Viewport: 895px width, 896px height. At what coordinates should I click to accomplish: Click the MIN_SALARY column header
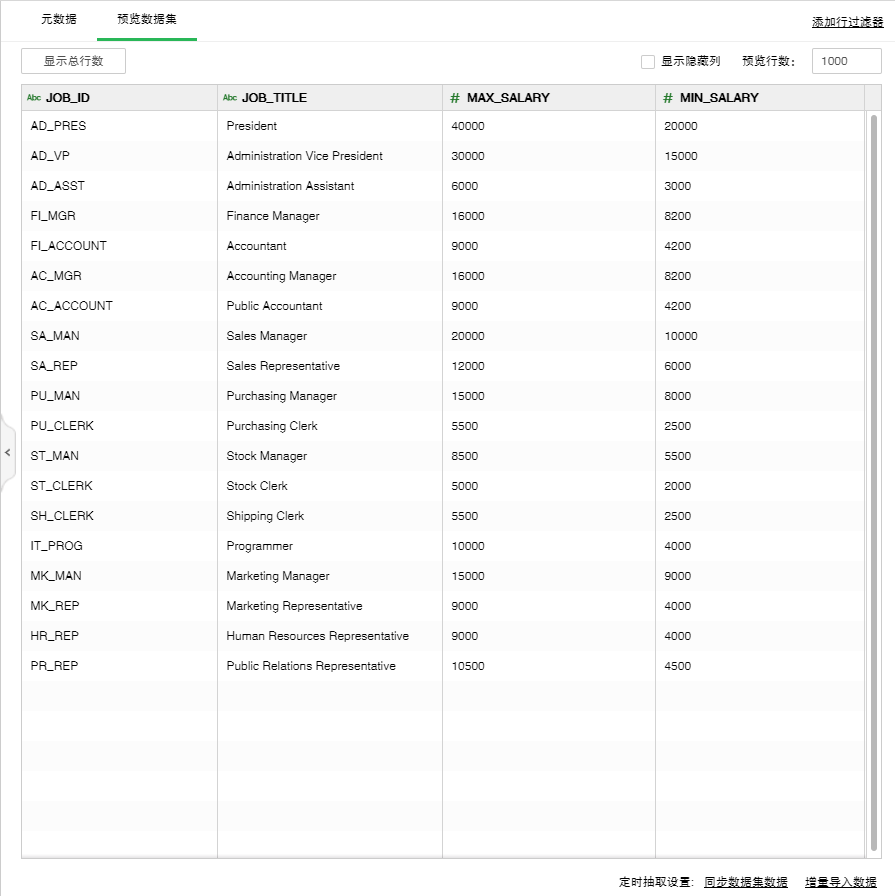(719, 98)
